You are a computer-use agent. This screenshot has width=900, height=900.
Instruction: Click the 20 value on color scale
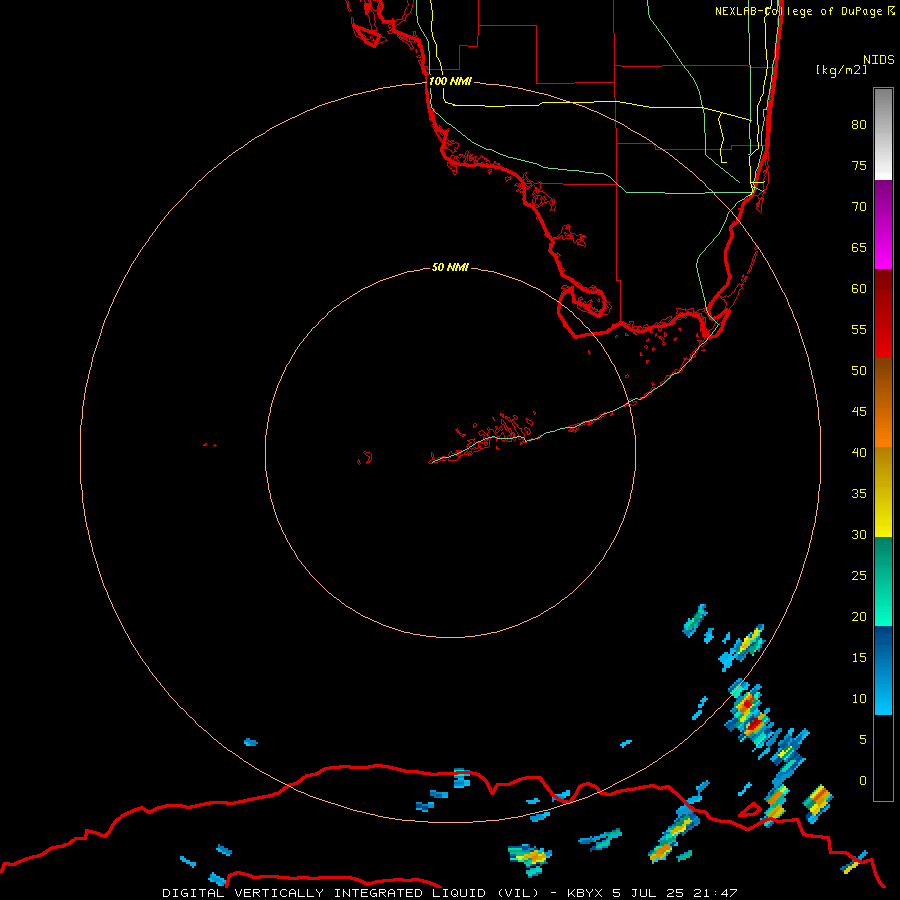click(859, 616)
